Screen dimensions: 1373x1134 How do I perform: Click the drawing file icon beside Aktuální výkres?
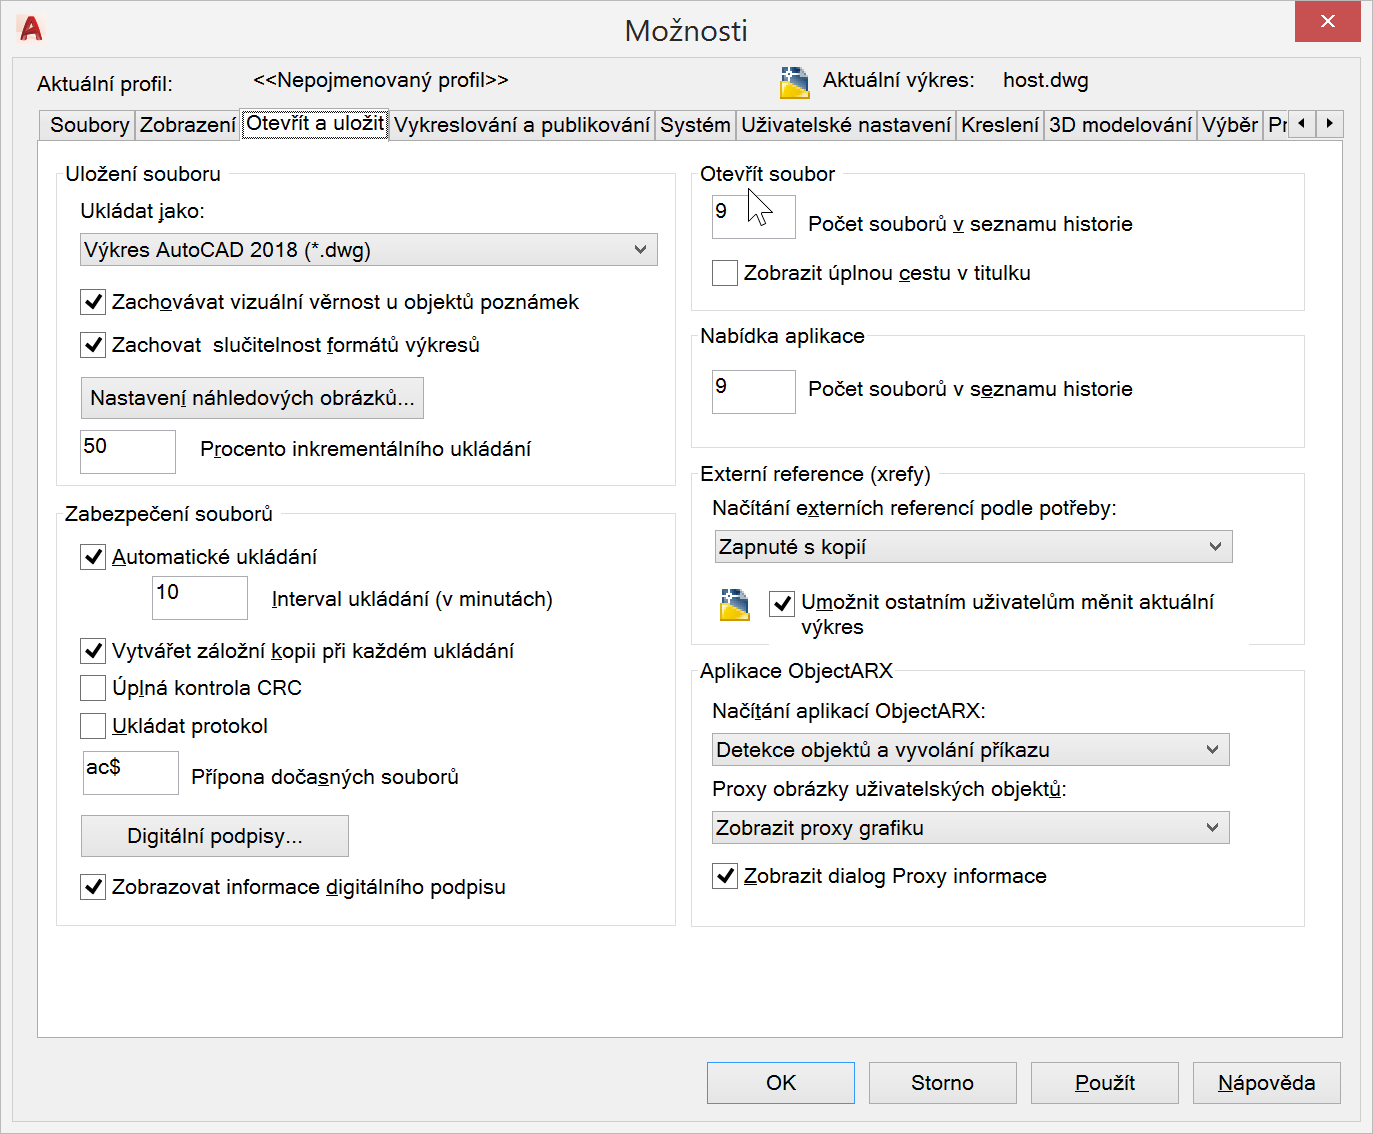(x=794, y=82)
